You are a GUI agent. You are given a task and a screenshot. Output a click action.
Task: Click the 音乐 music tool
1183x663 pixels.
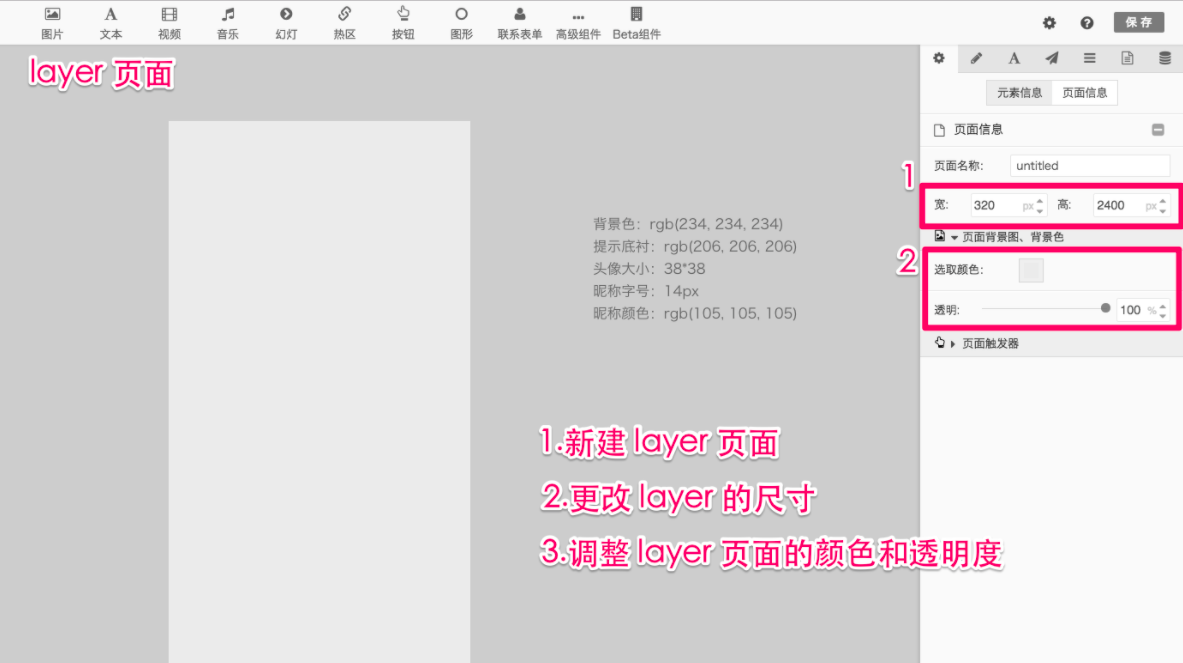pos(228,22)
